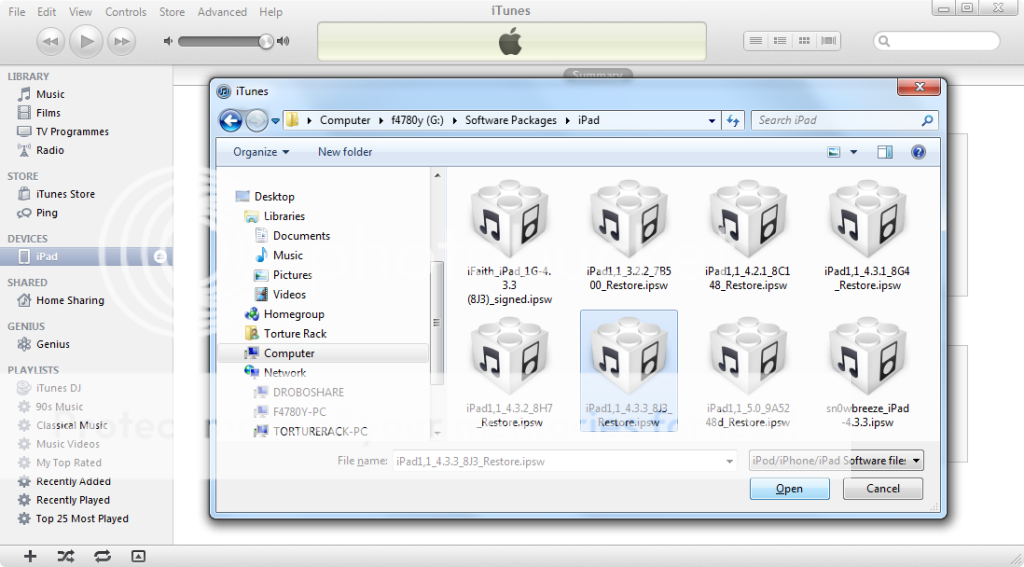Image resolution: width=1024 pixels, height=567 pixels.
Task: Click the Open button
Action: [790, 489]
